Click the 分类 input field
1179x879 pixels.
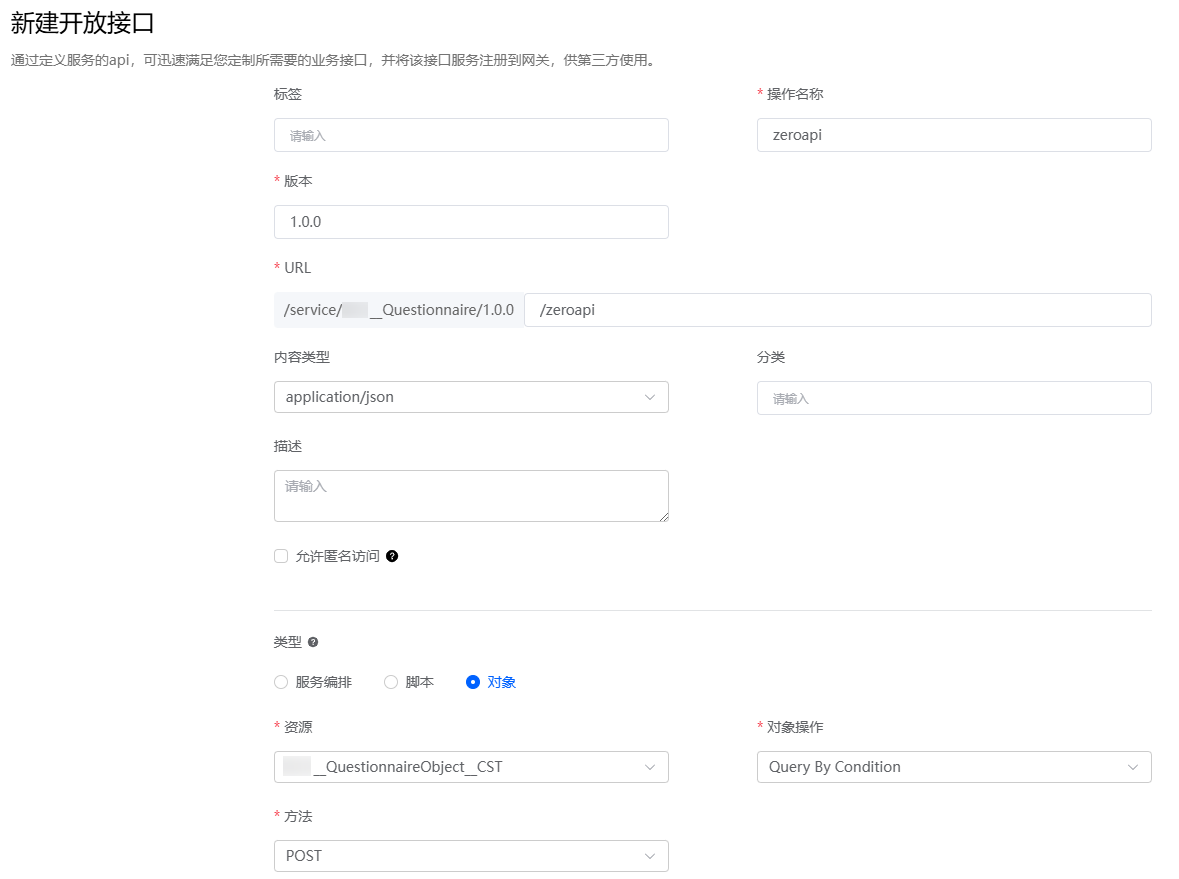point(954,398)
